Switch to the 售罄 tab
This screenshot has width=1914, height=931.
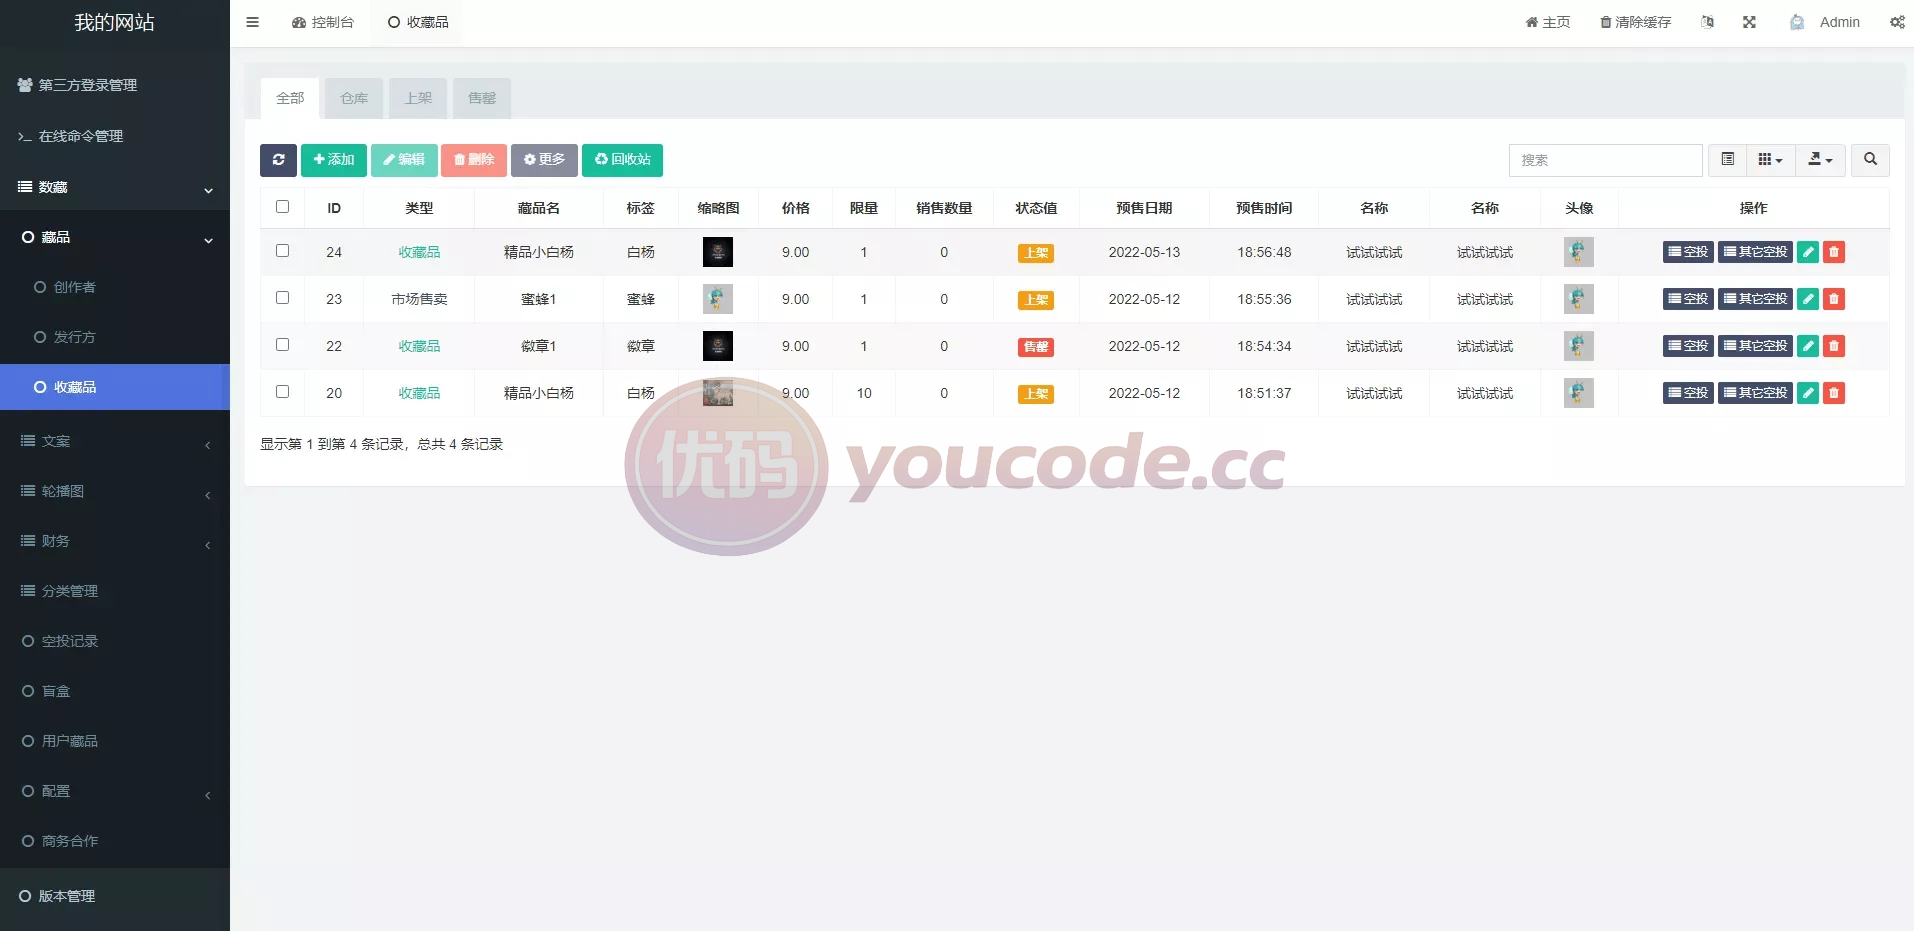coord(482,98)
